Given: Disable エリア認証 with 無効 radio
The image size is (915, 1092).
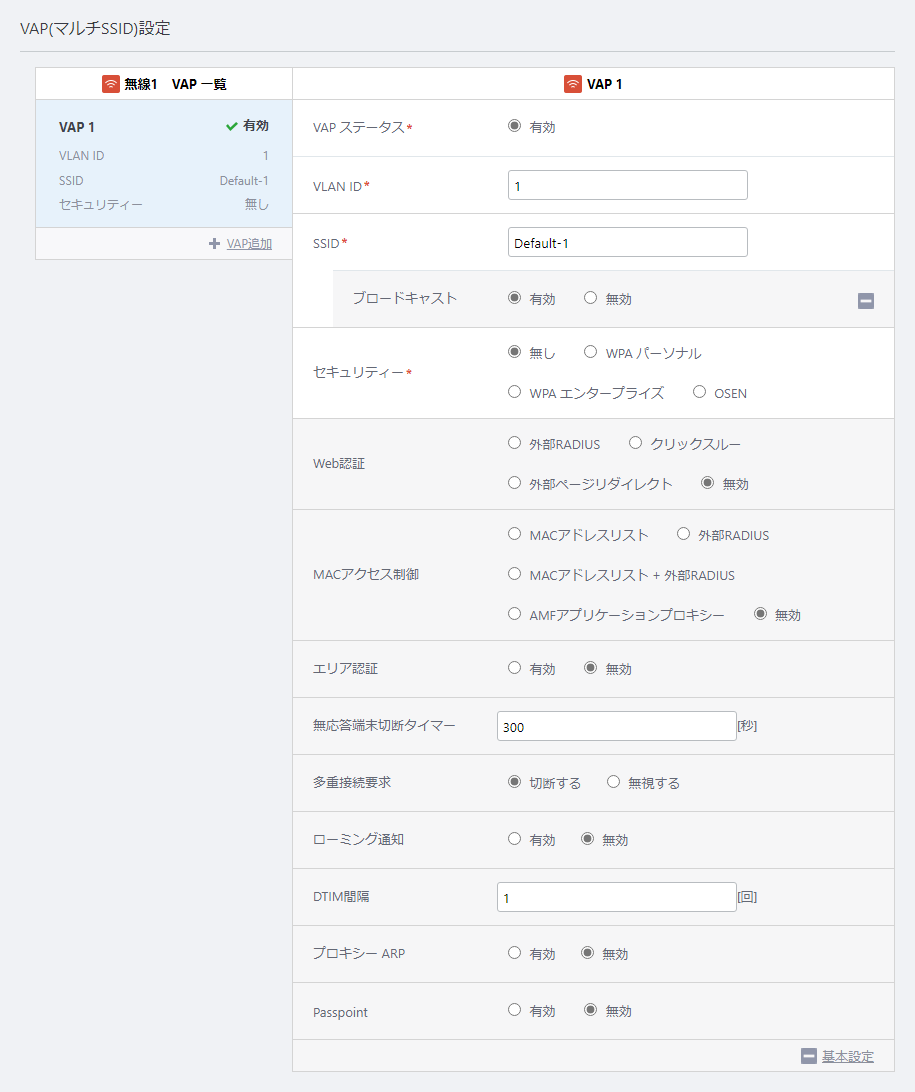Looking at the screenshot, I should coord(591,668).
